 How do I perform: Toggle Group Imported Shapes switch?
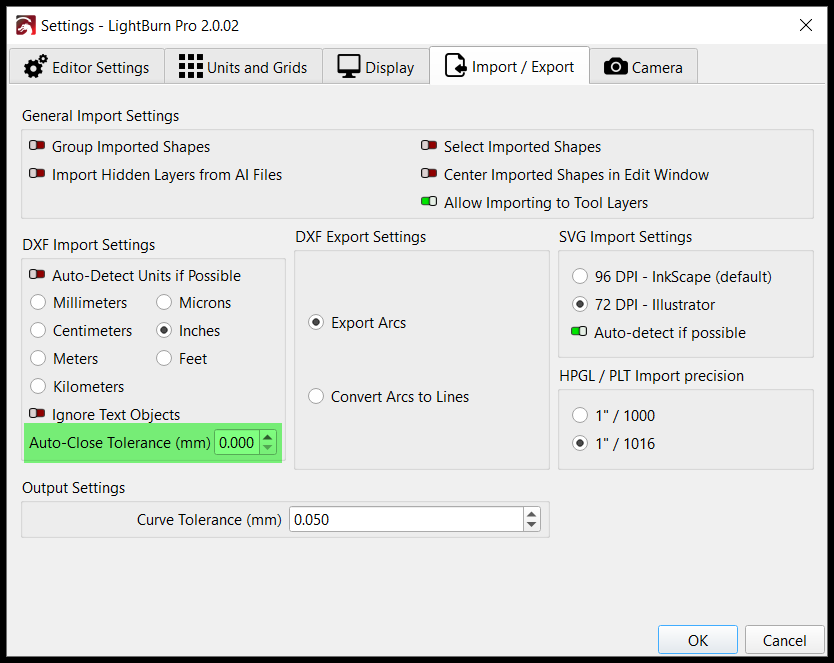click(x=38, y=147)
